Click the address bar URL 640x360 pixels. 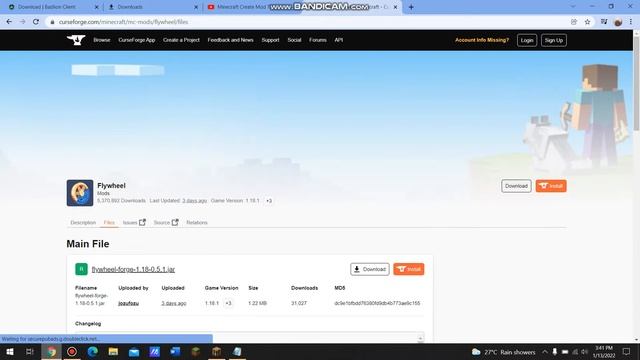point(123,22)
